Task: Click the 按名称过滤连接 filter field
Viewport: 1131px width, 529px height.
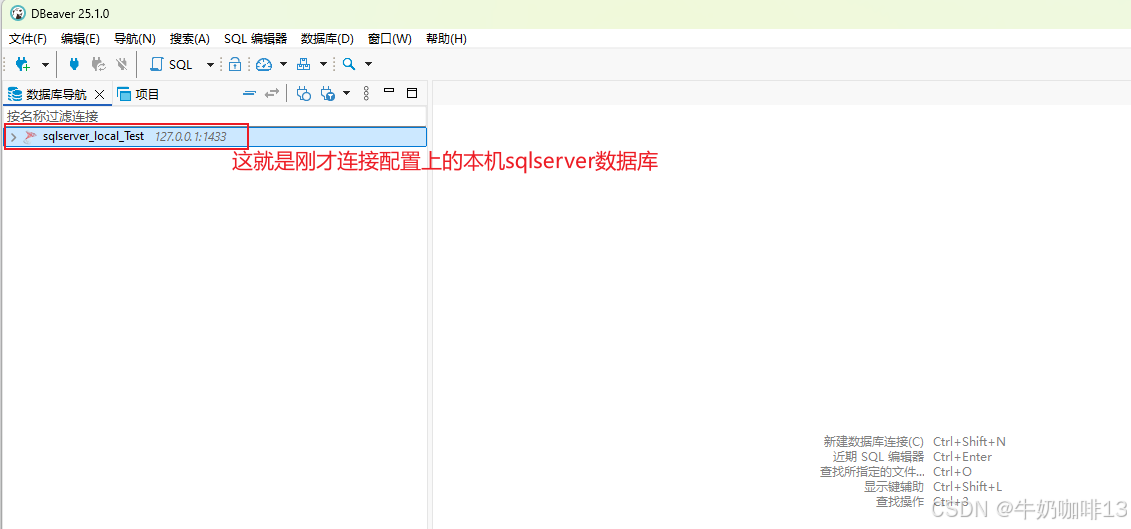Action: (x=215, y=115)
